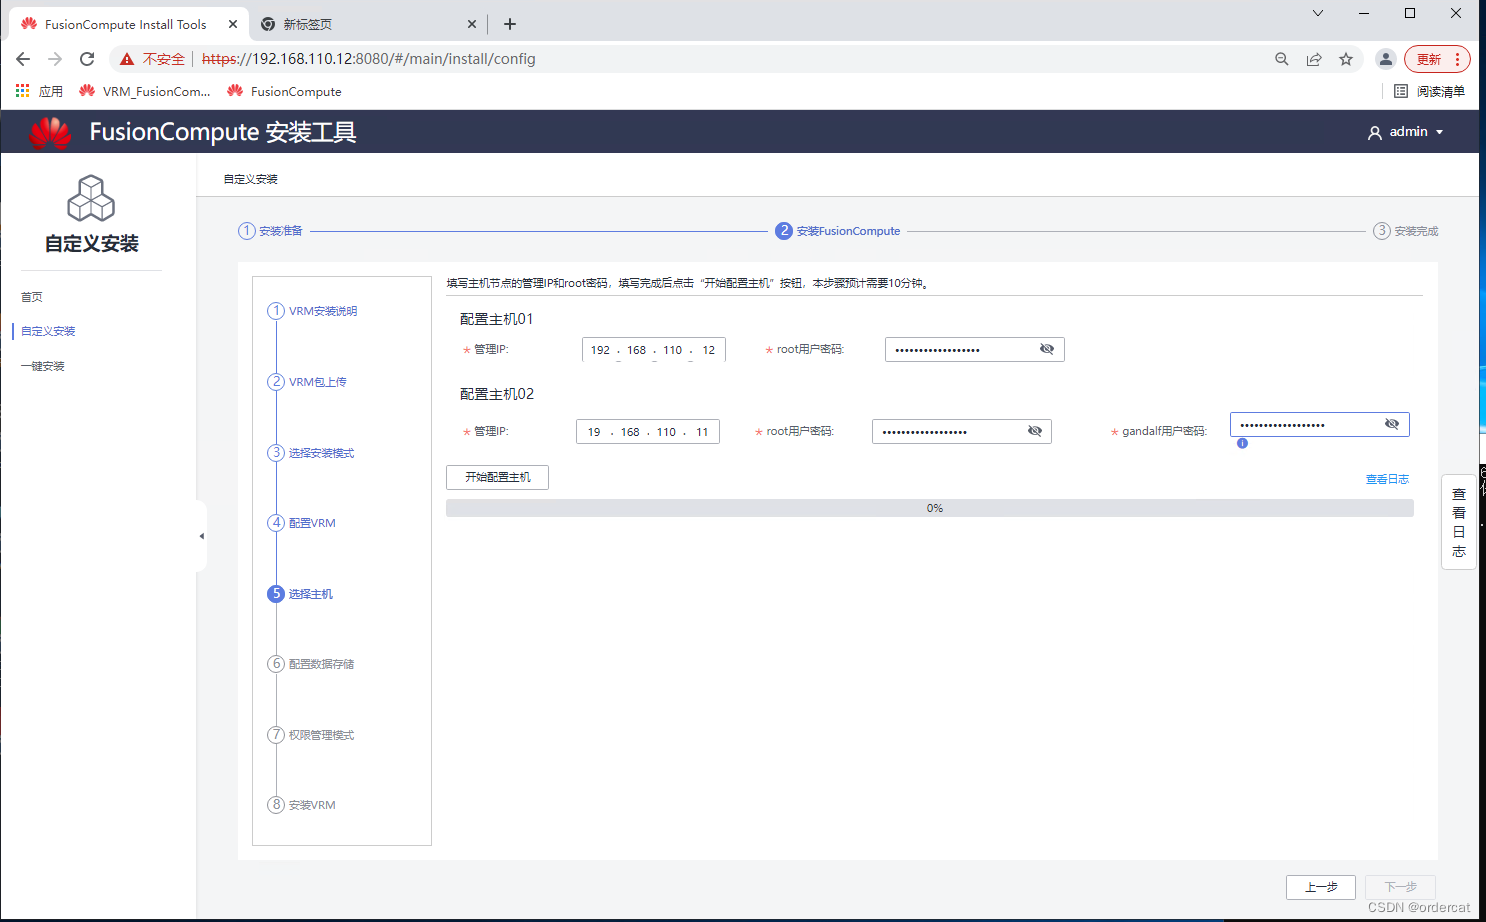Click the 自定义安装 cube icon
This screenshot has height=922, width=1486.
pos(91,198)
